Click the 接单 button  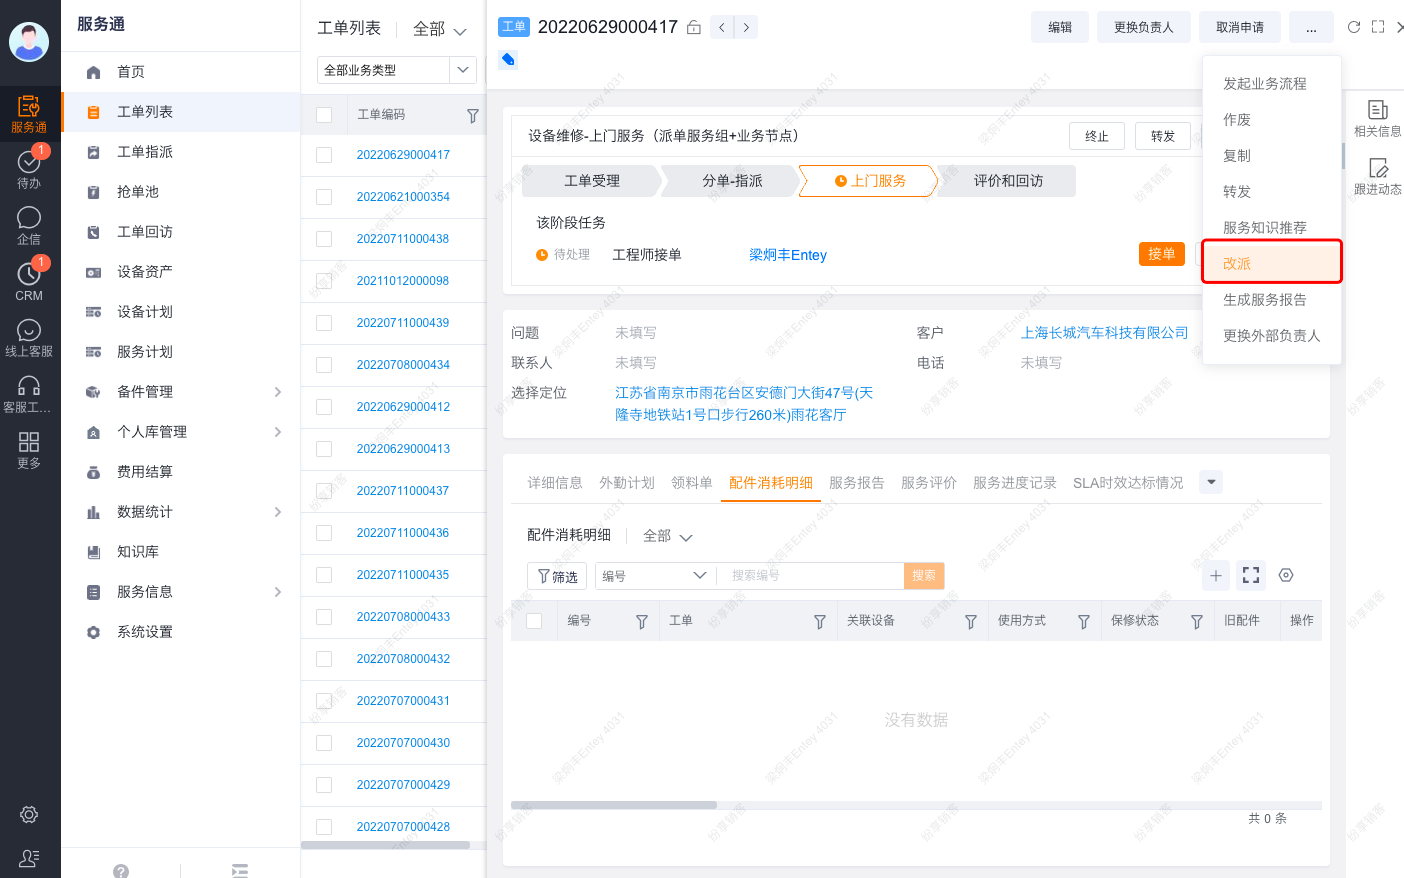click(x=1162, y=254)
